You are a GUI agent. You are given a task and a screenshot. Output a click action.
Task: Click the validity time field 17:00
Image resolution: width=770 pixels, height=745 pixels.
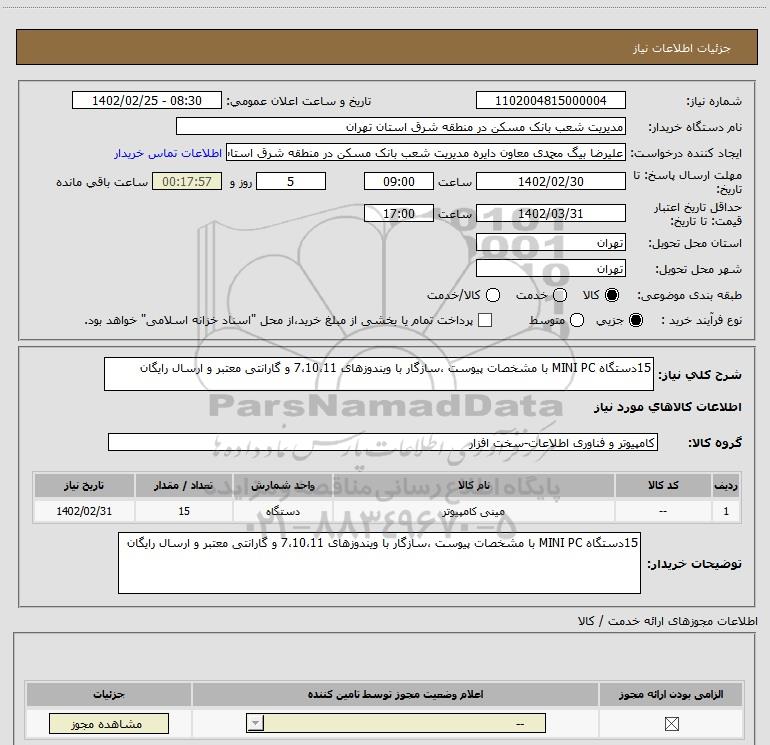tap(399, 214)
